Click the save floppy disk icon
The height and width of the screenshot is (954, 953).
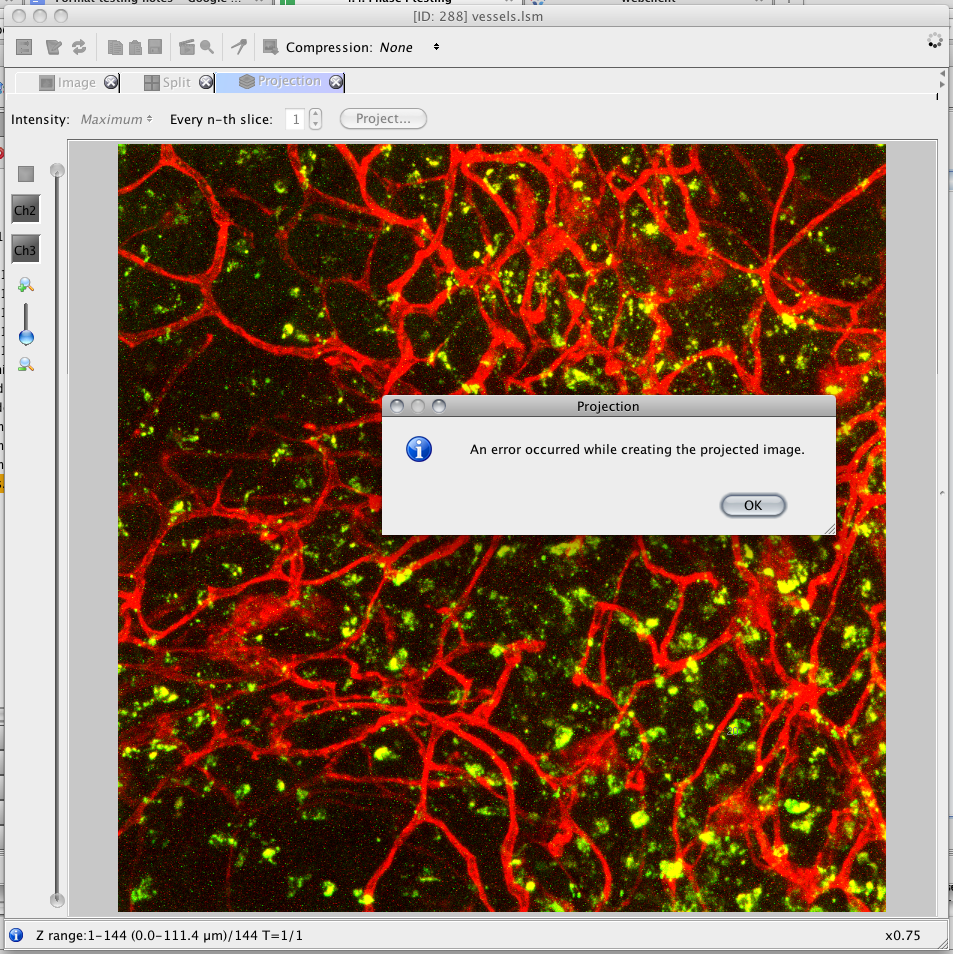(x=155, y=47)
